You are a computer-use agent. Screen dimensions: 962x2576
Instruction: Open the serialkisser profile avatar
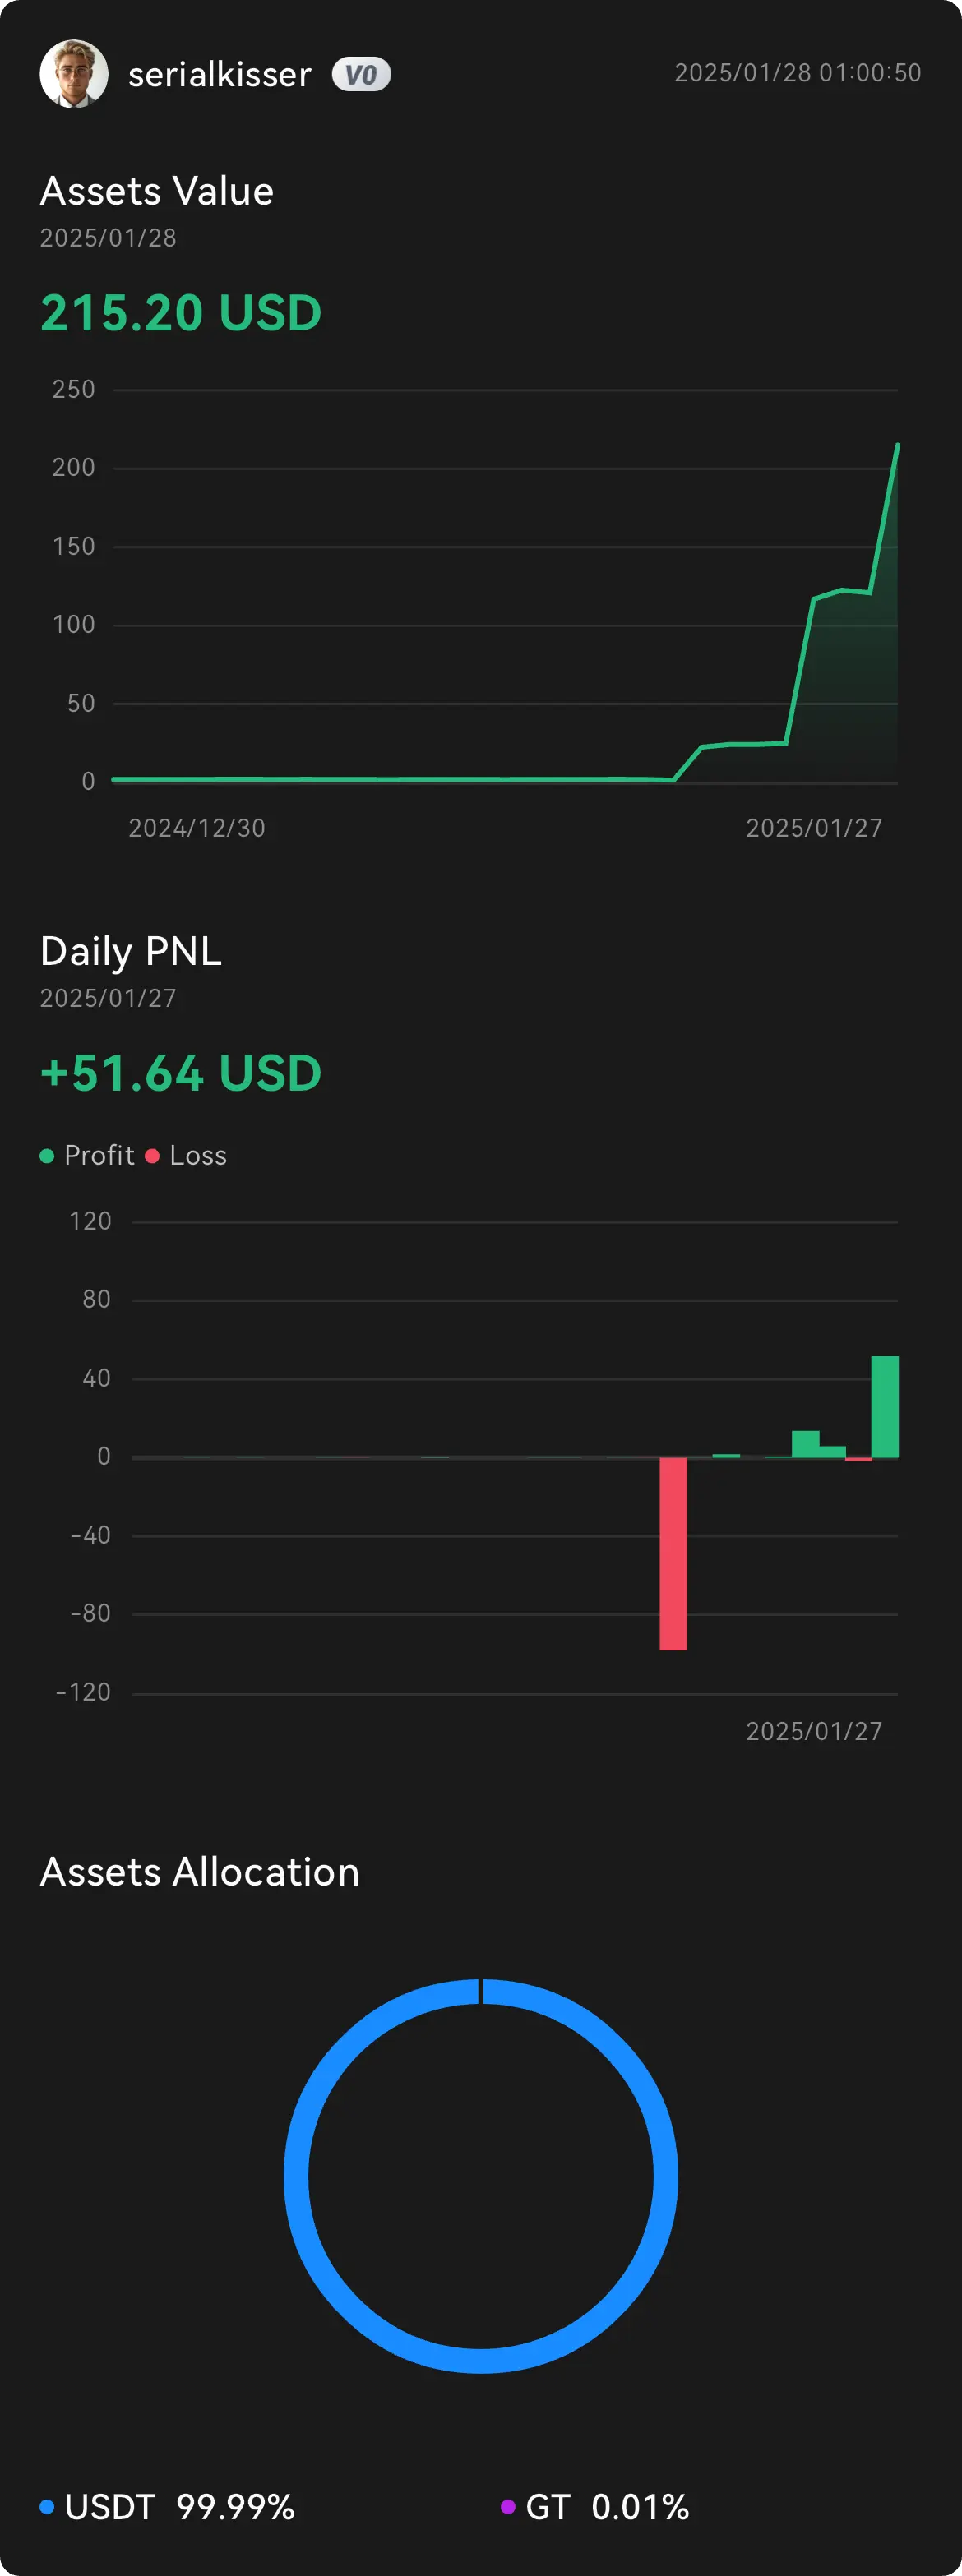[x=74, y=74]
